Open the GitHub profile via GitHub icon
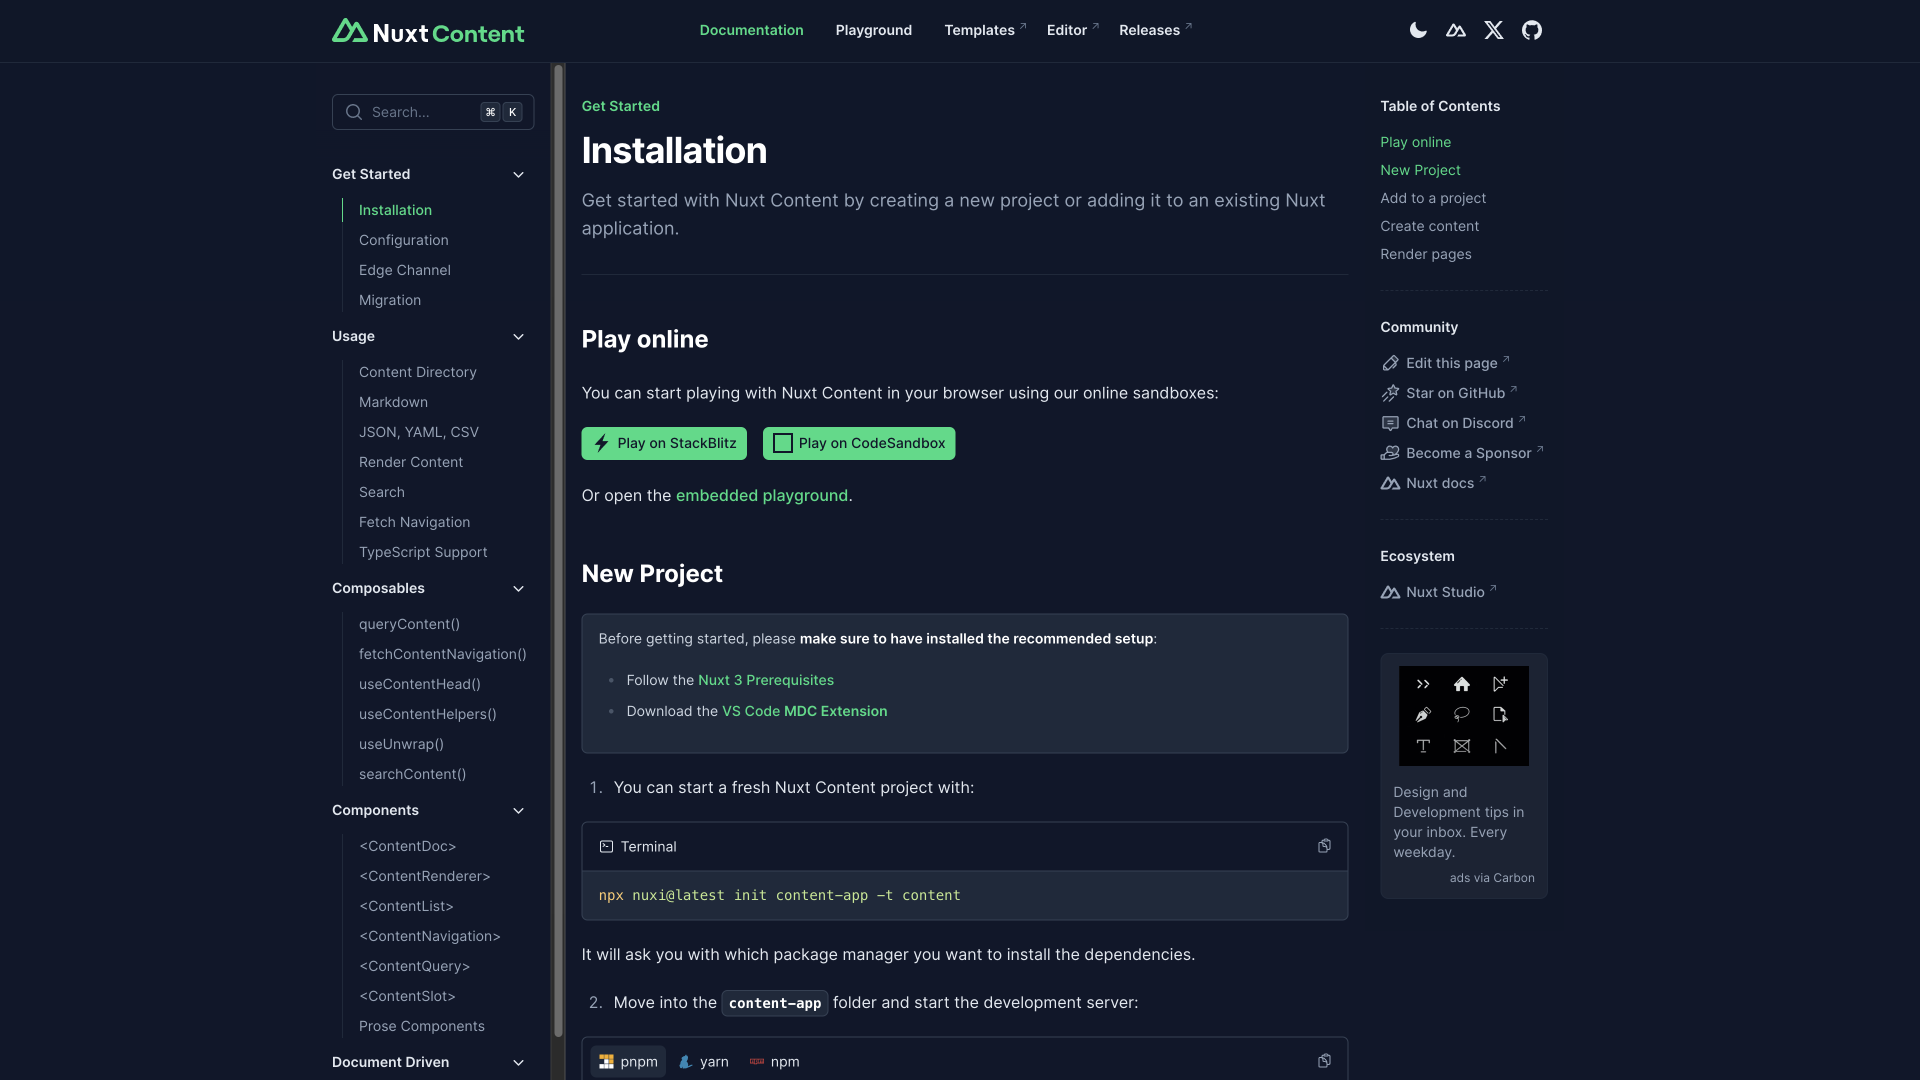Image resolution: width=1920 pixels, height=1080 pixels. [x=1532, y=30]
